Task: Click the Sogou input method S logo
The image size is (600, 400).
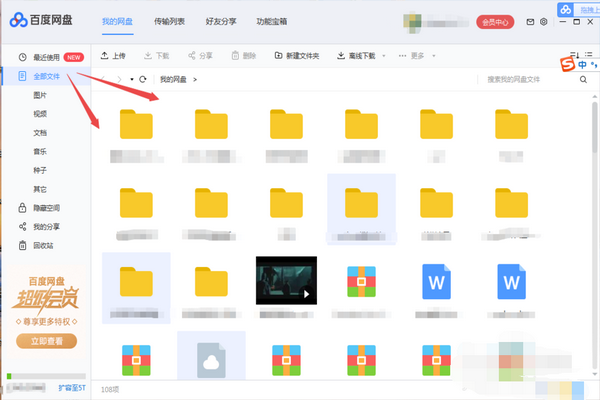Action: [x=568, y=64]
